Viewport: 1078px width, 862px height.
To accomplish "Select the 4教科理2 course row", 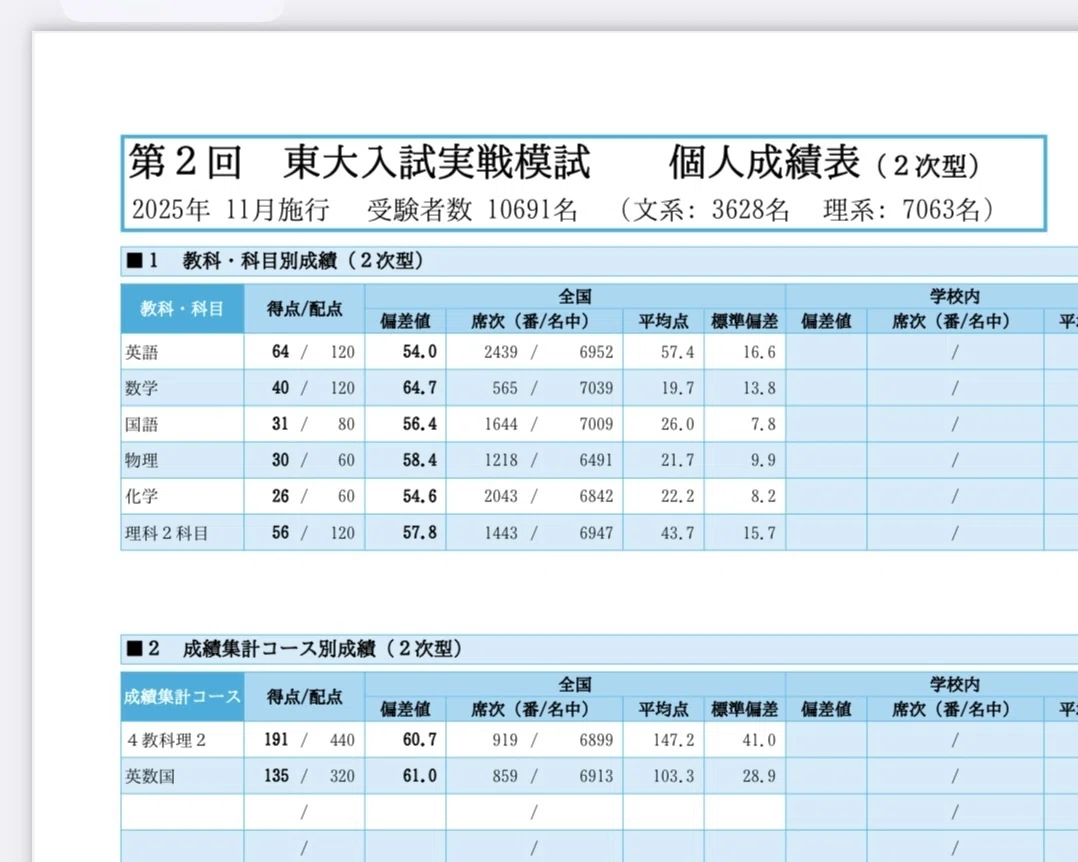I will (x=166, y=740).
